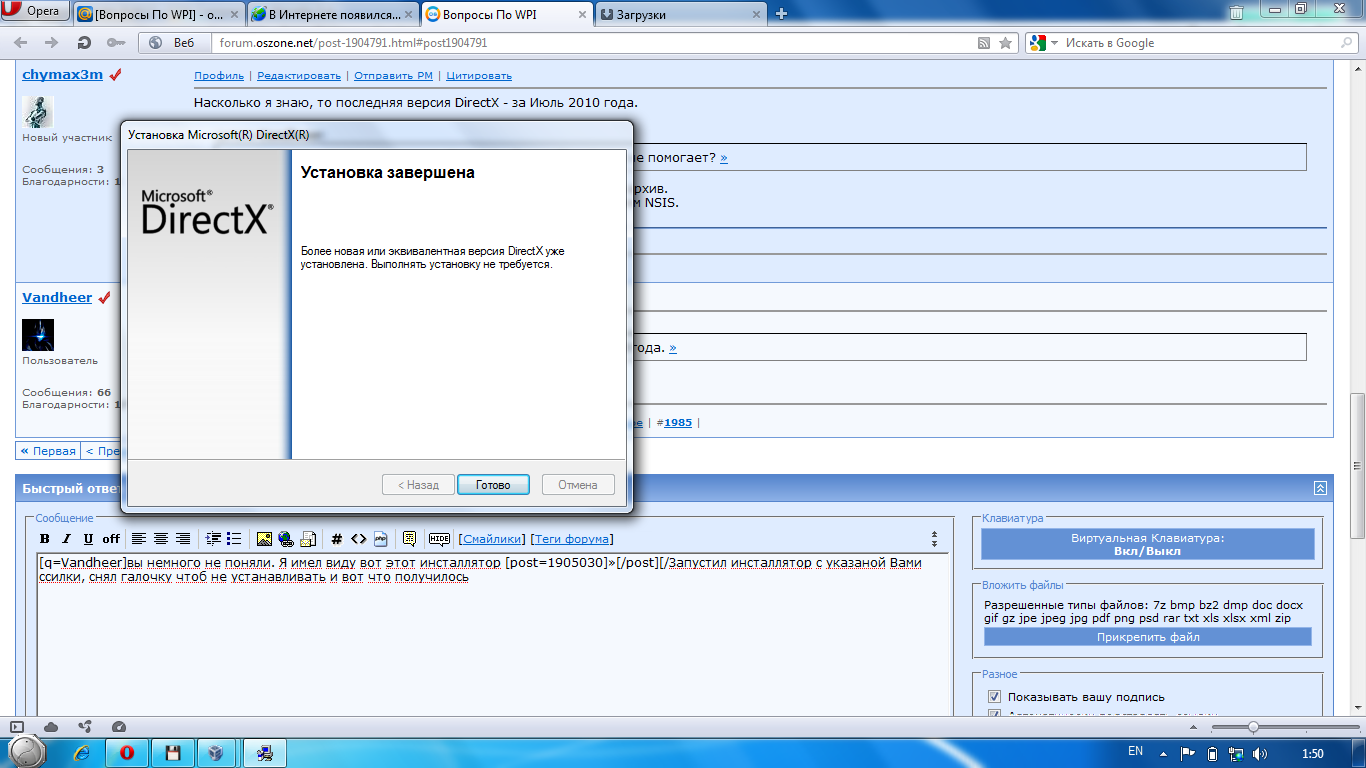Insert HTML tag with <> icon
The image size is (1366, 768).
[x=359, y=539]
